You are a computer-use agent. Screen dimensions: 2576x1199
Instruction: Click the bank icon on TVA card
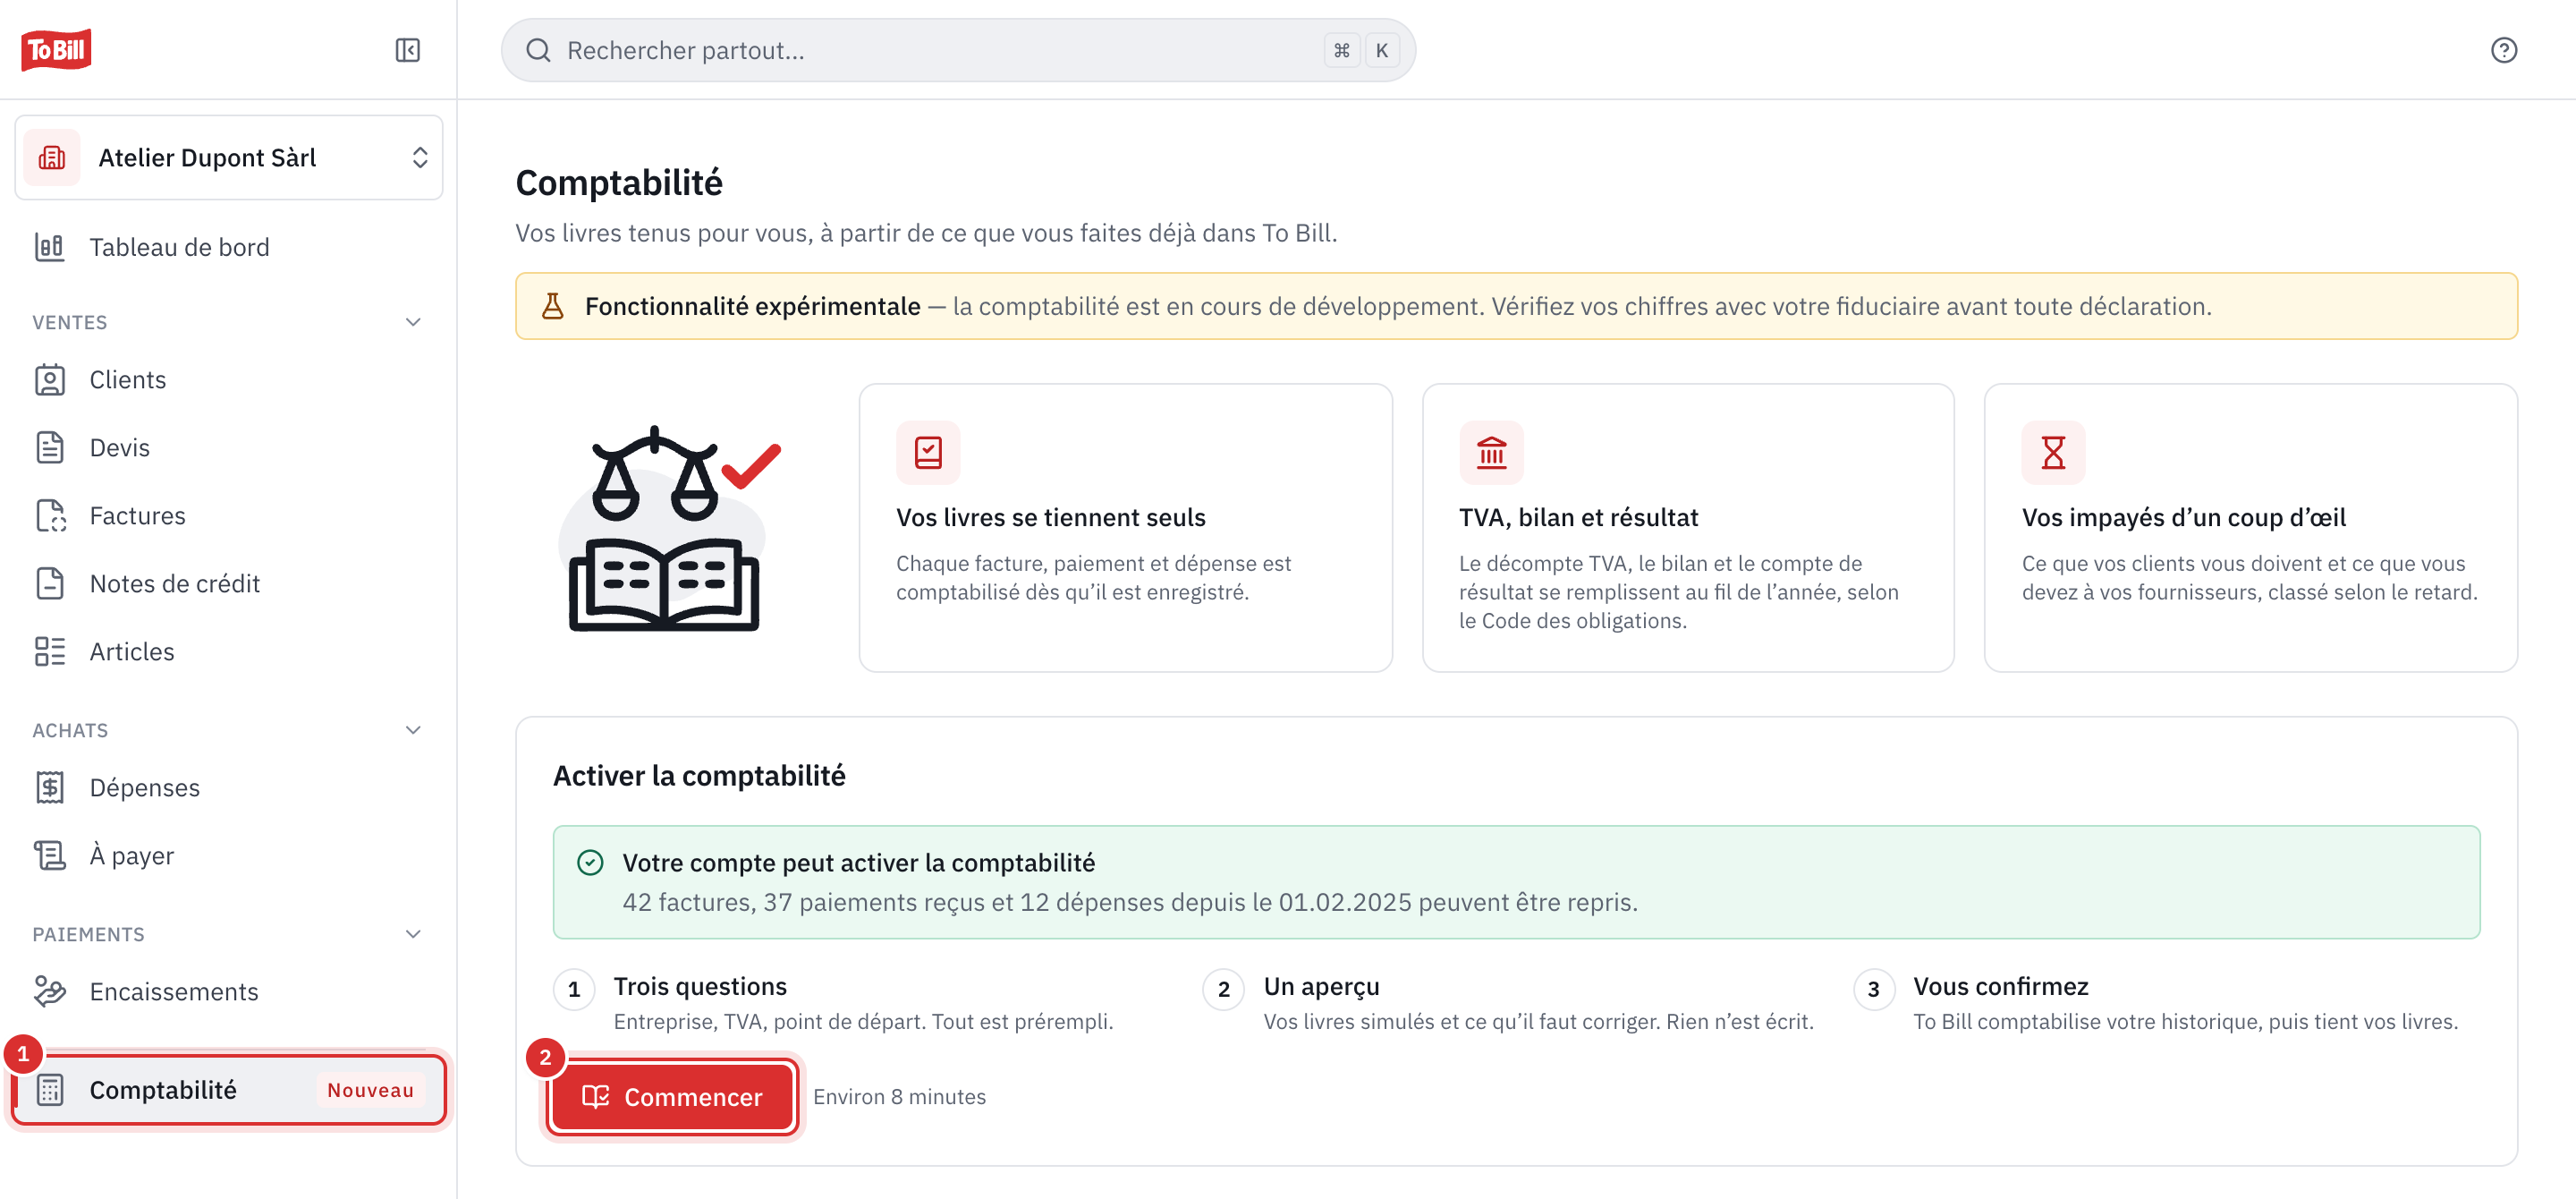(x=1491, y=452)
